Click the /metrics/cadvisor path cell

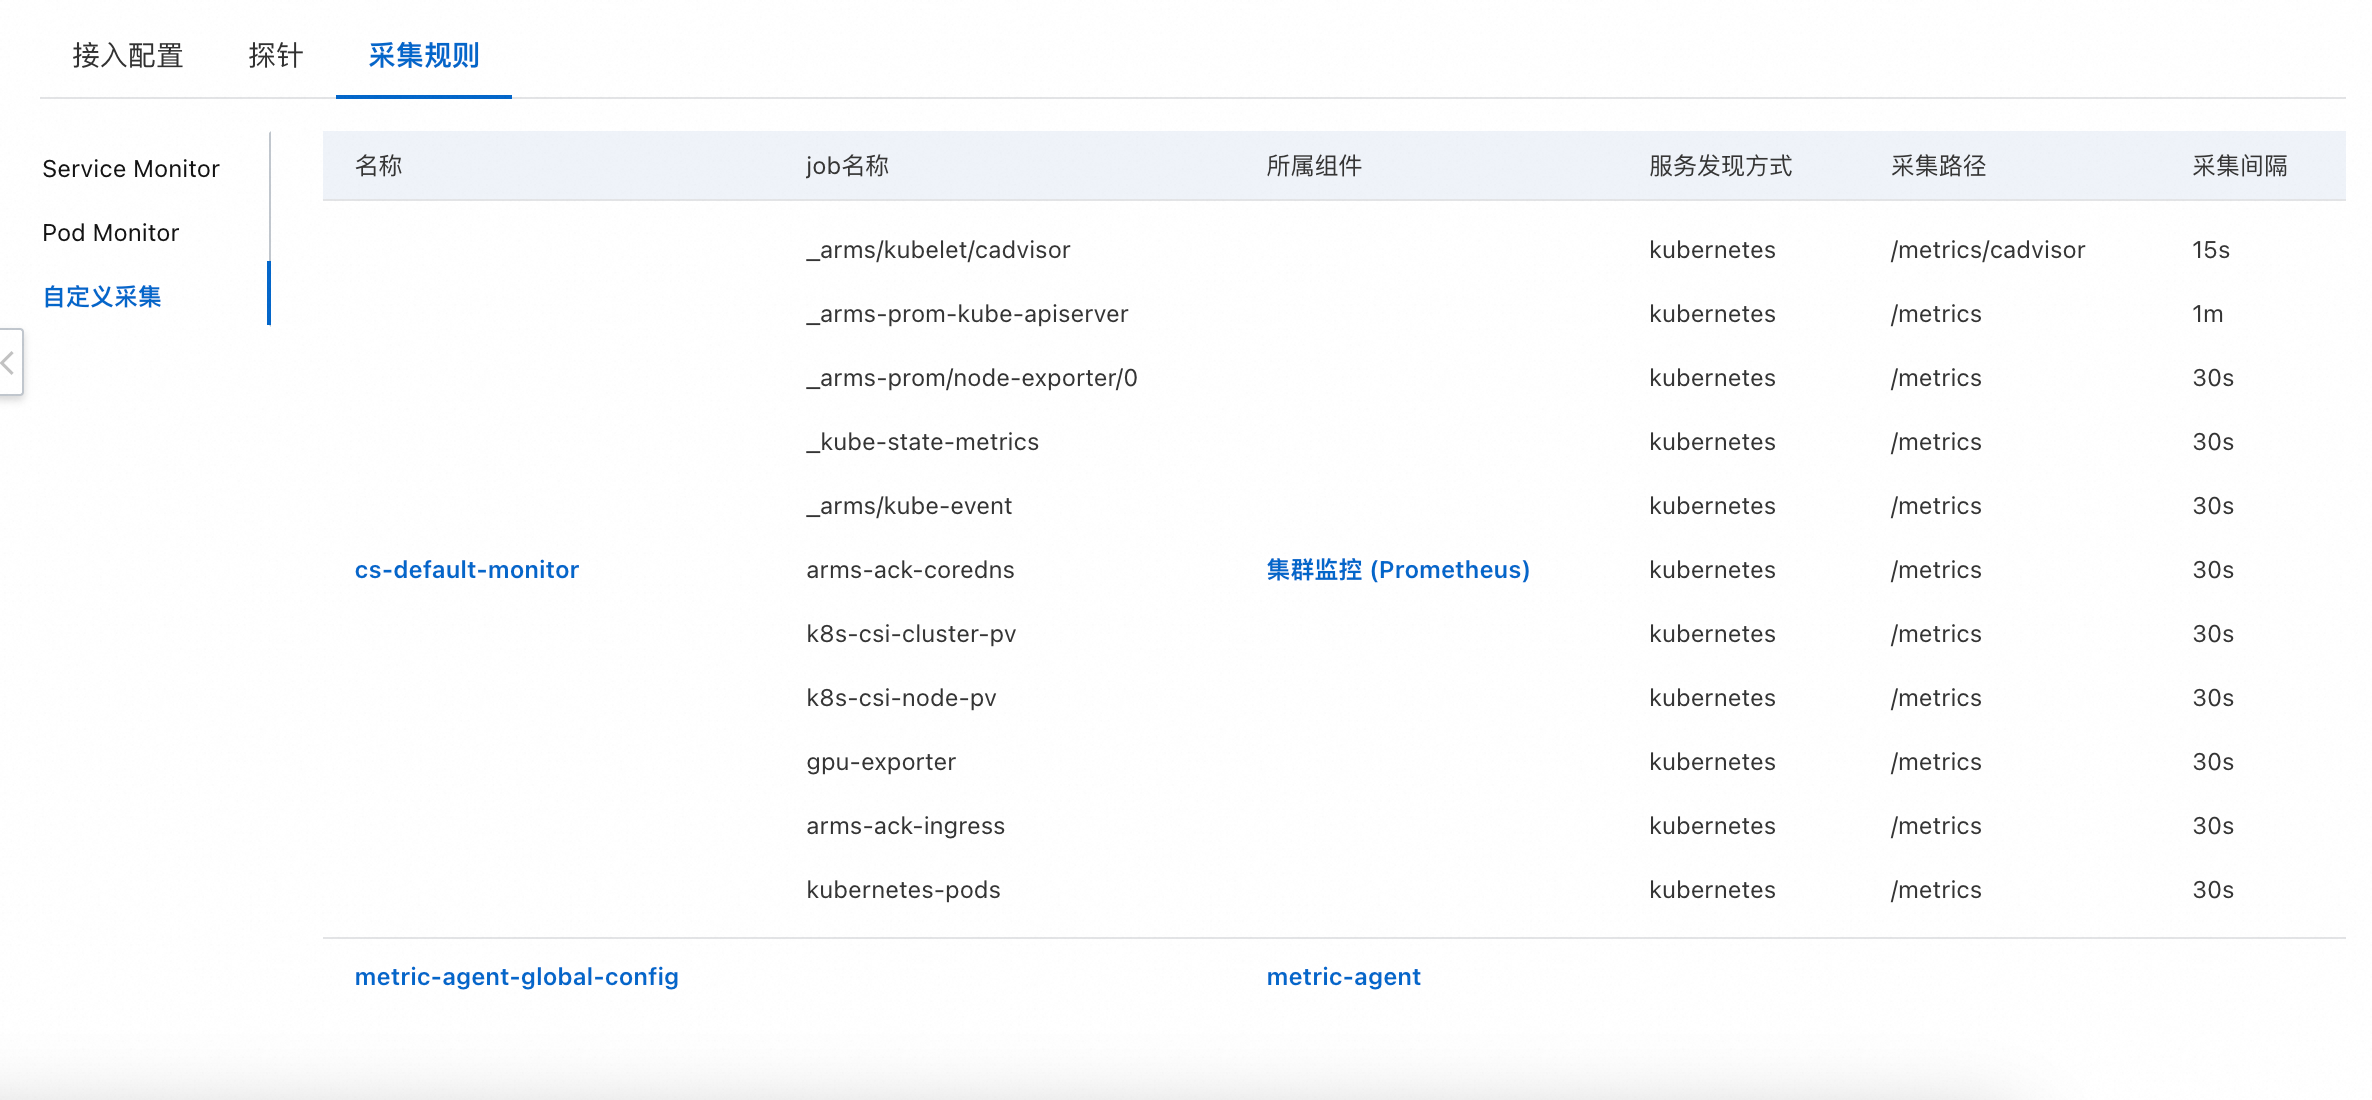pos(1987,250)
